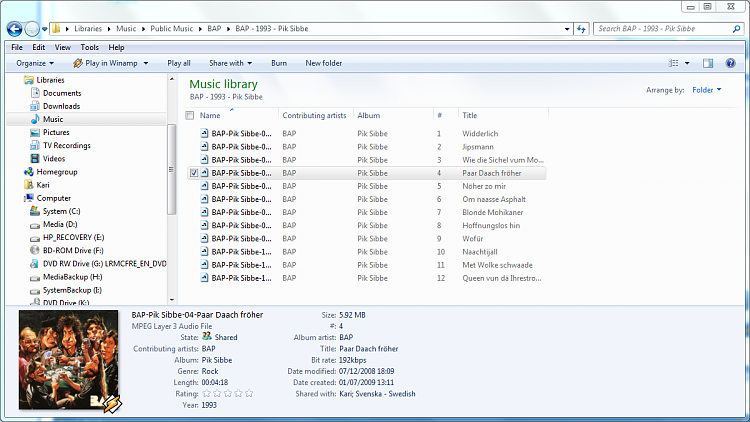
Task: Open the Documents library icon
Action: 35,93
